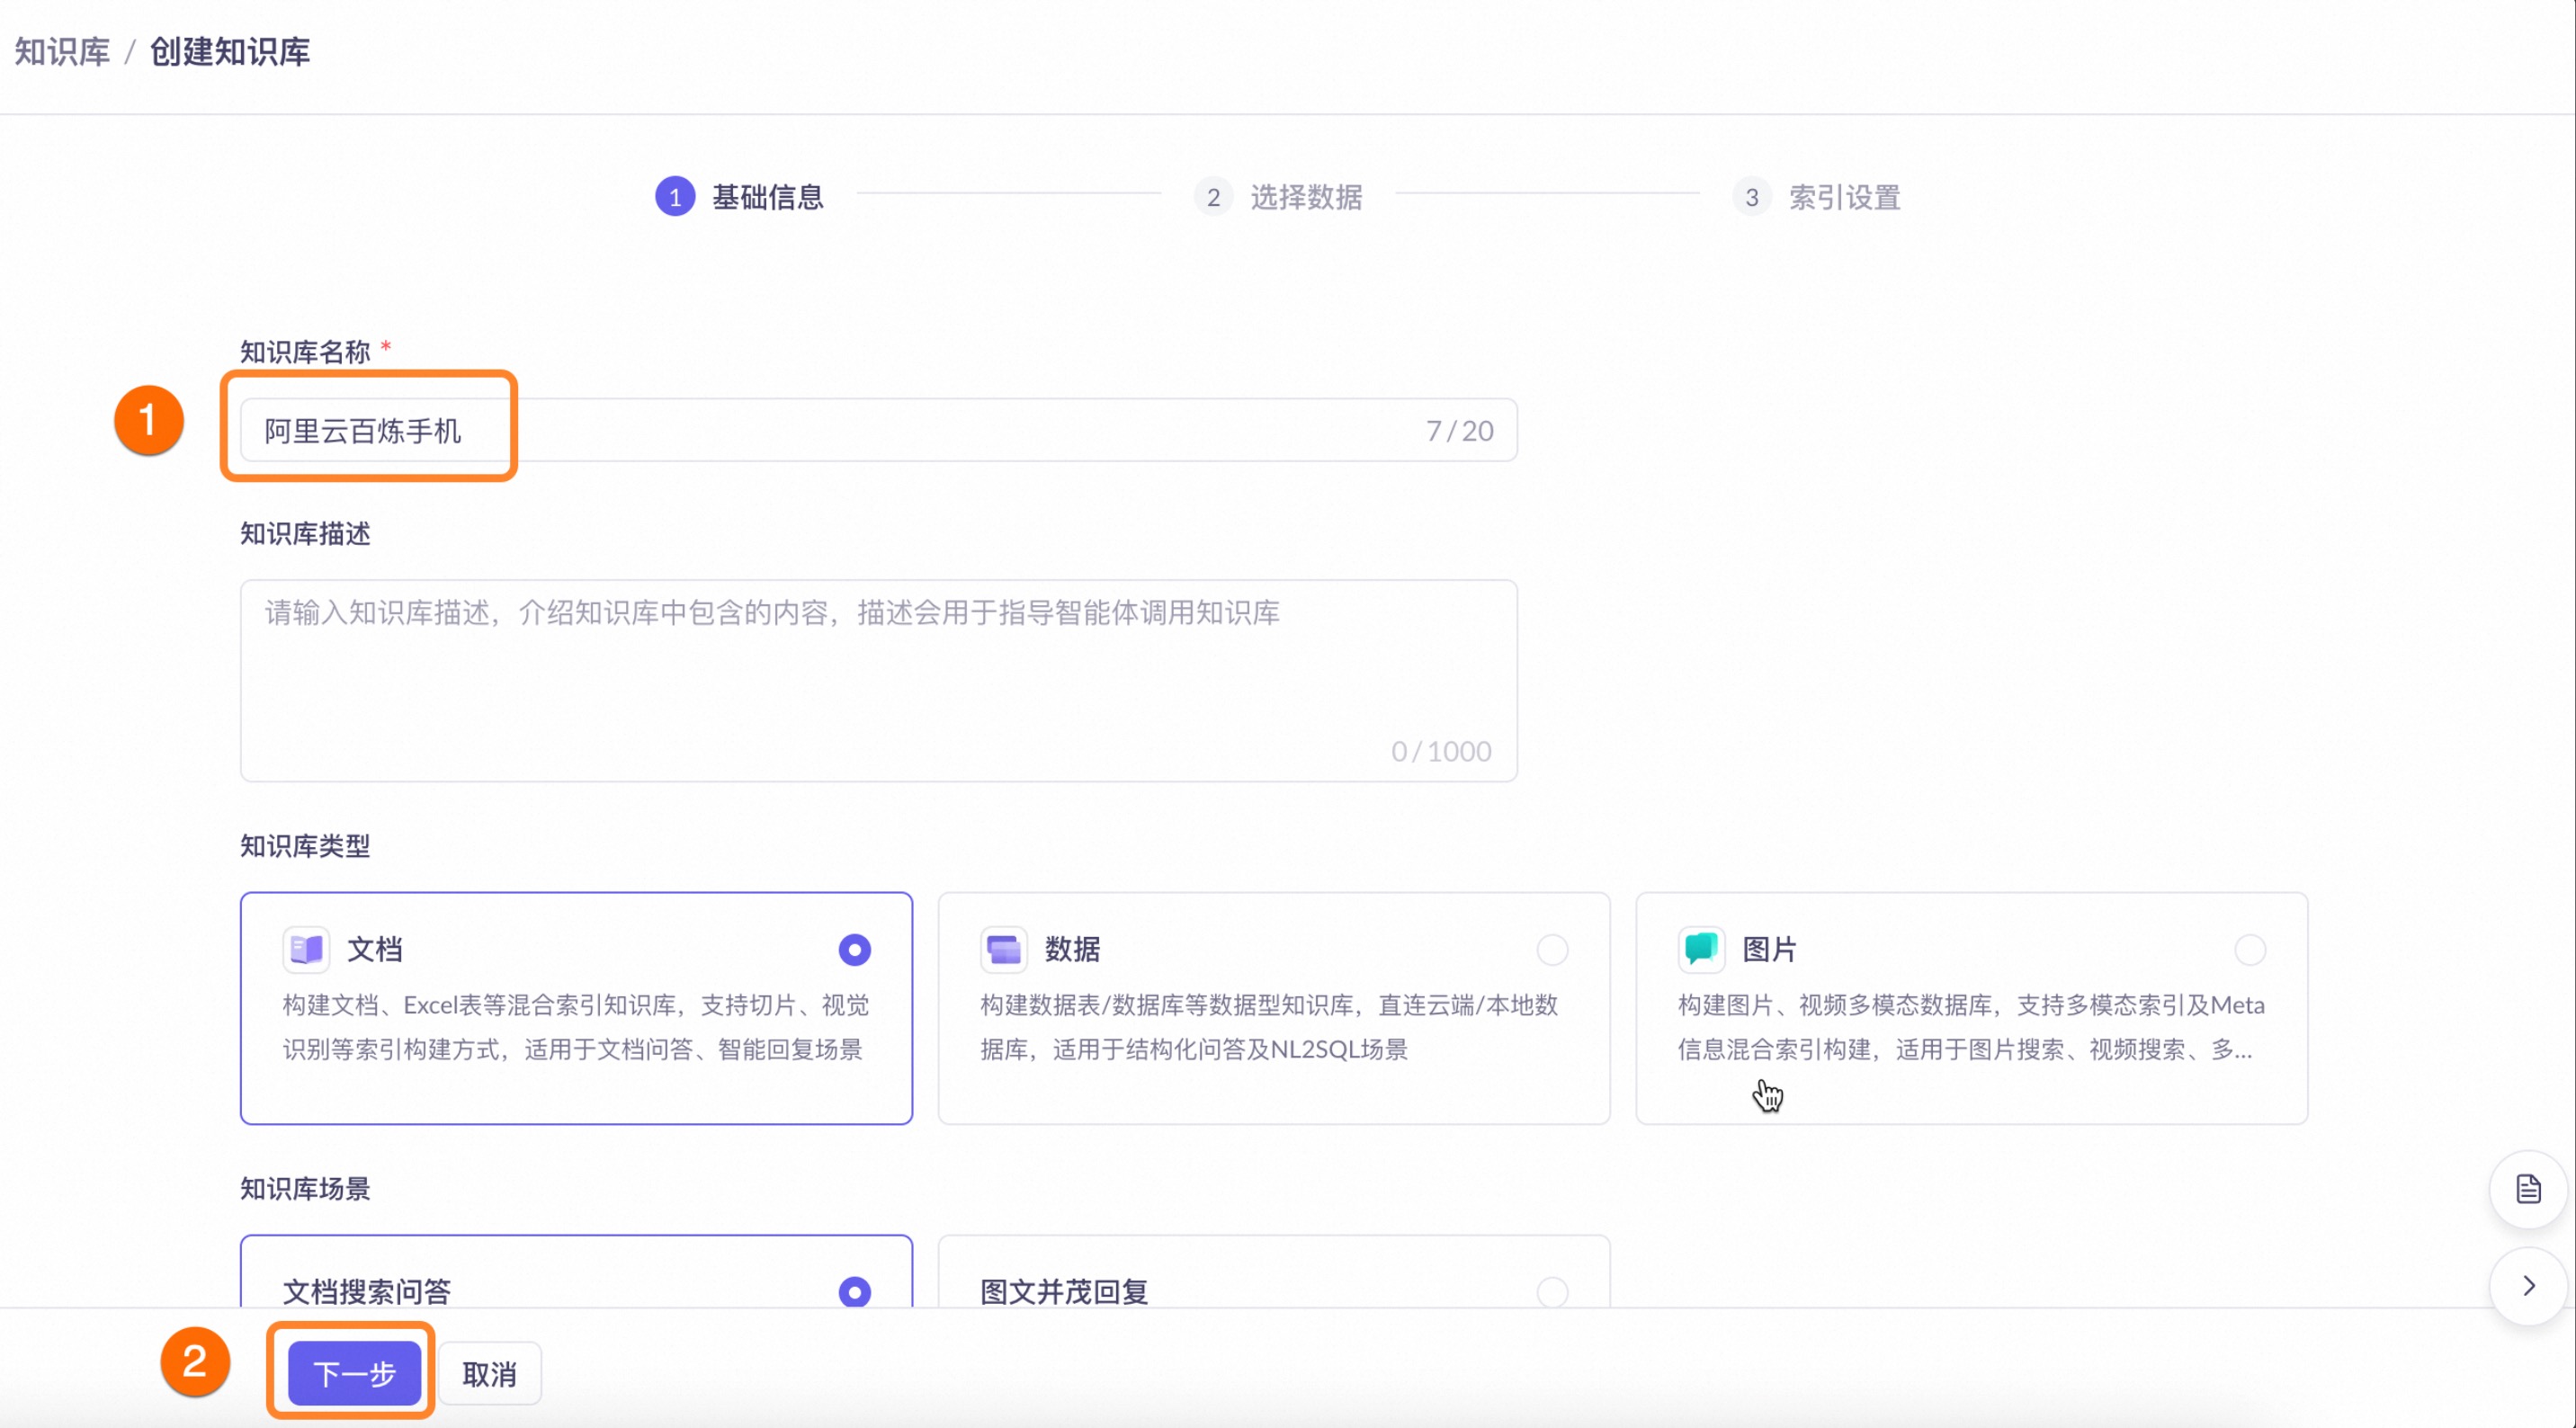Click the 取消 button

coord(489,1373)
